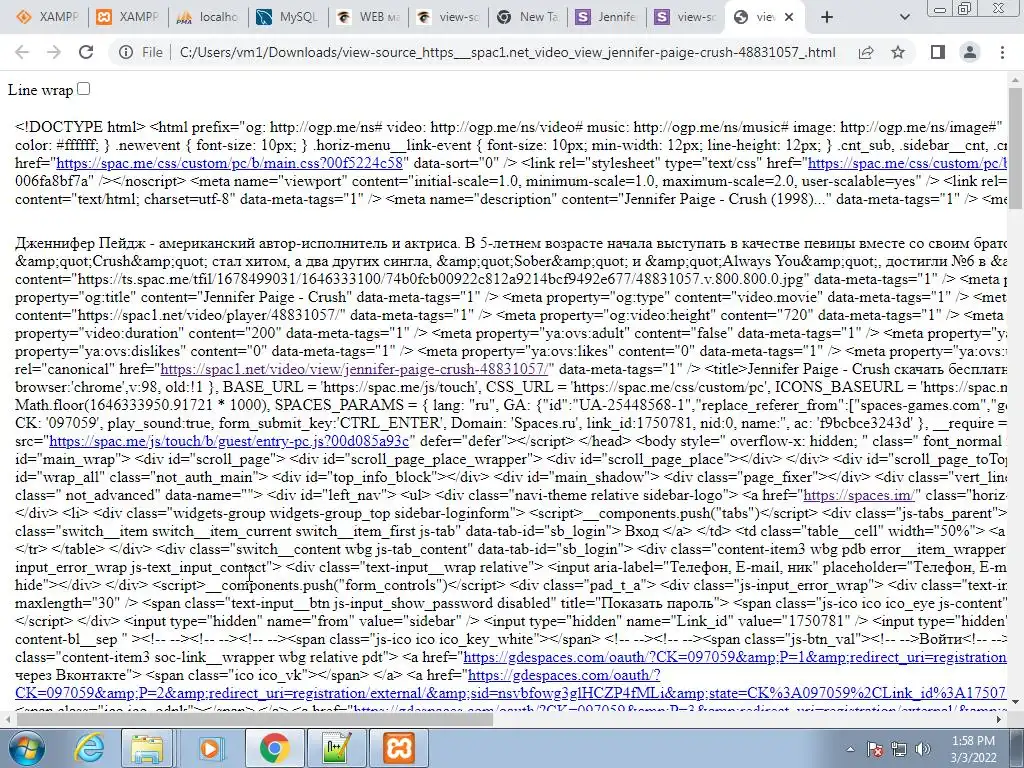
Task: Show hidden tray icons arrow
Action: click(x=850, y=749)
